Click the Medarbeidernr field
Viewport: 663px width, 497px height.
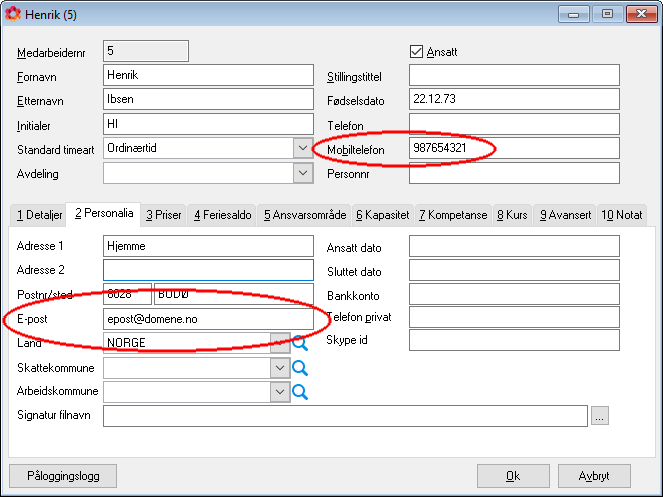coord(146,51)
